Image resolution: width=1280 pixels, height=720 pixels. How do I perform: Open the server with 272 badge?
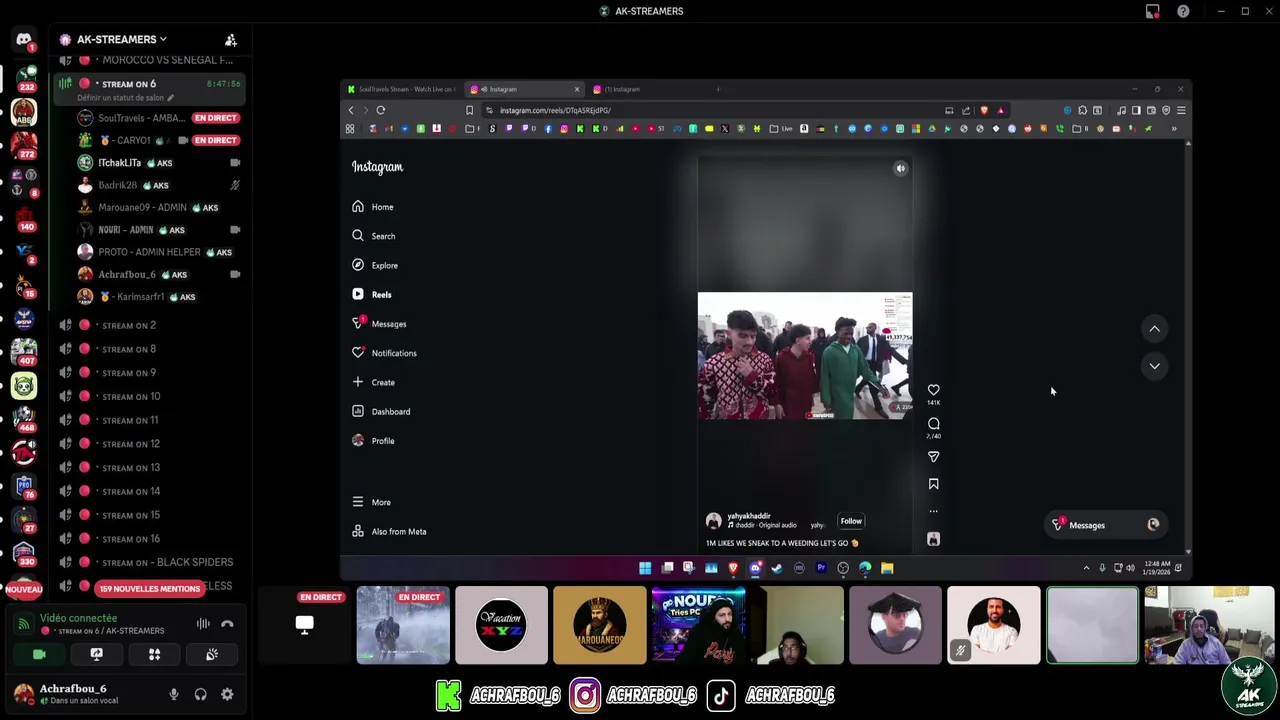(x=24, y=145)
